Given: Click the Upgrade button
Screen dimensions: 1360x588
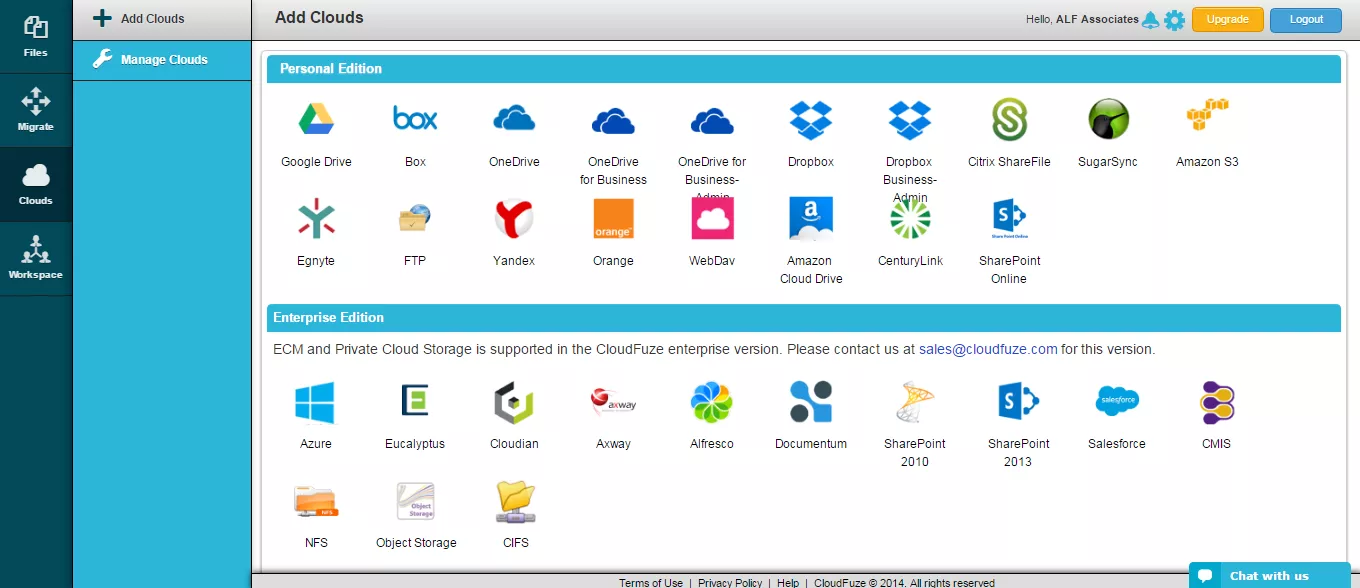Looking at the screenshot, I should tap(1228, 20).
